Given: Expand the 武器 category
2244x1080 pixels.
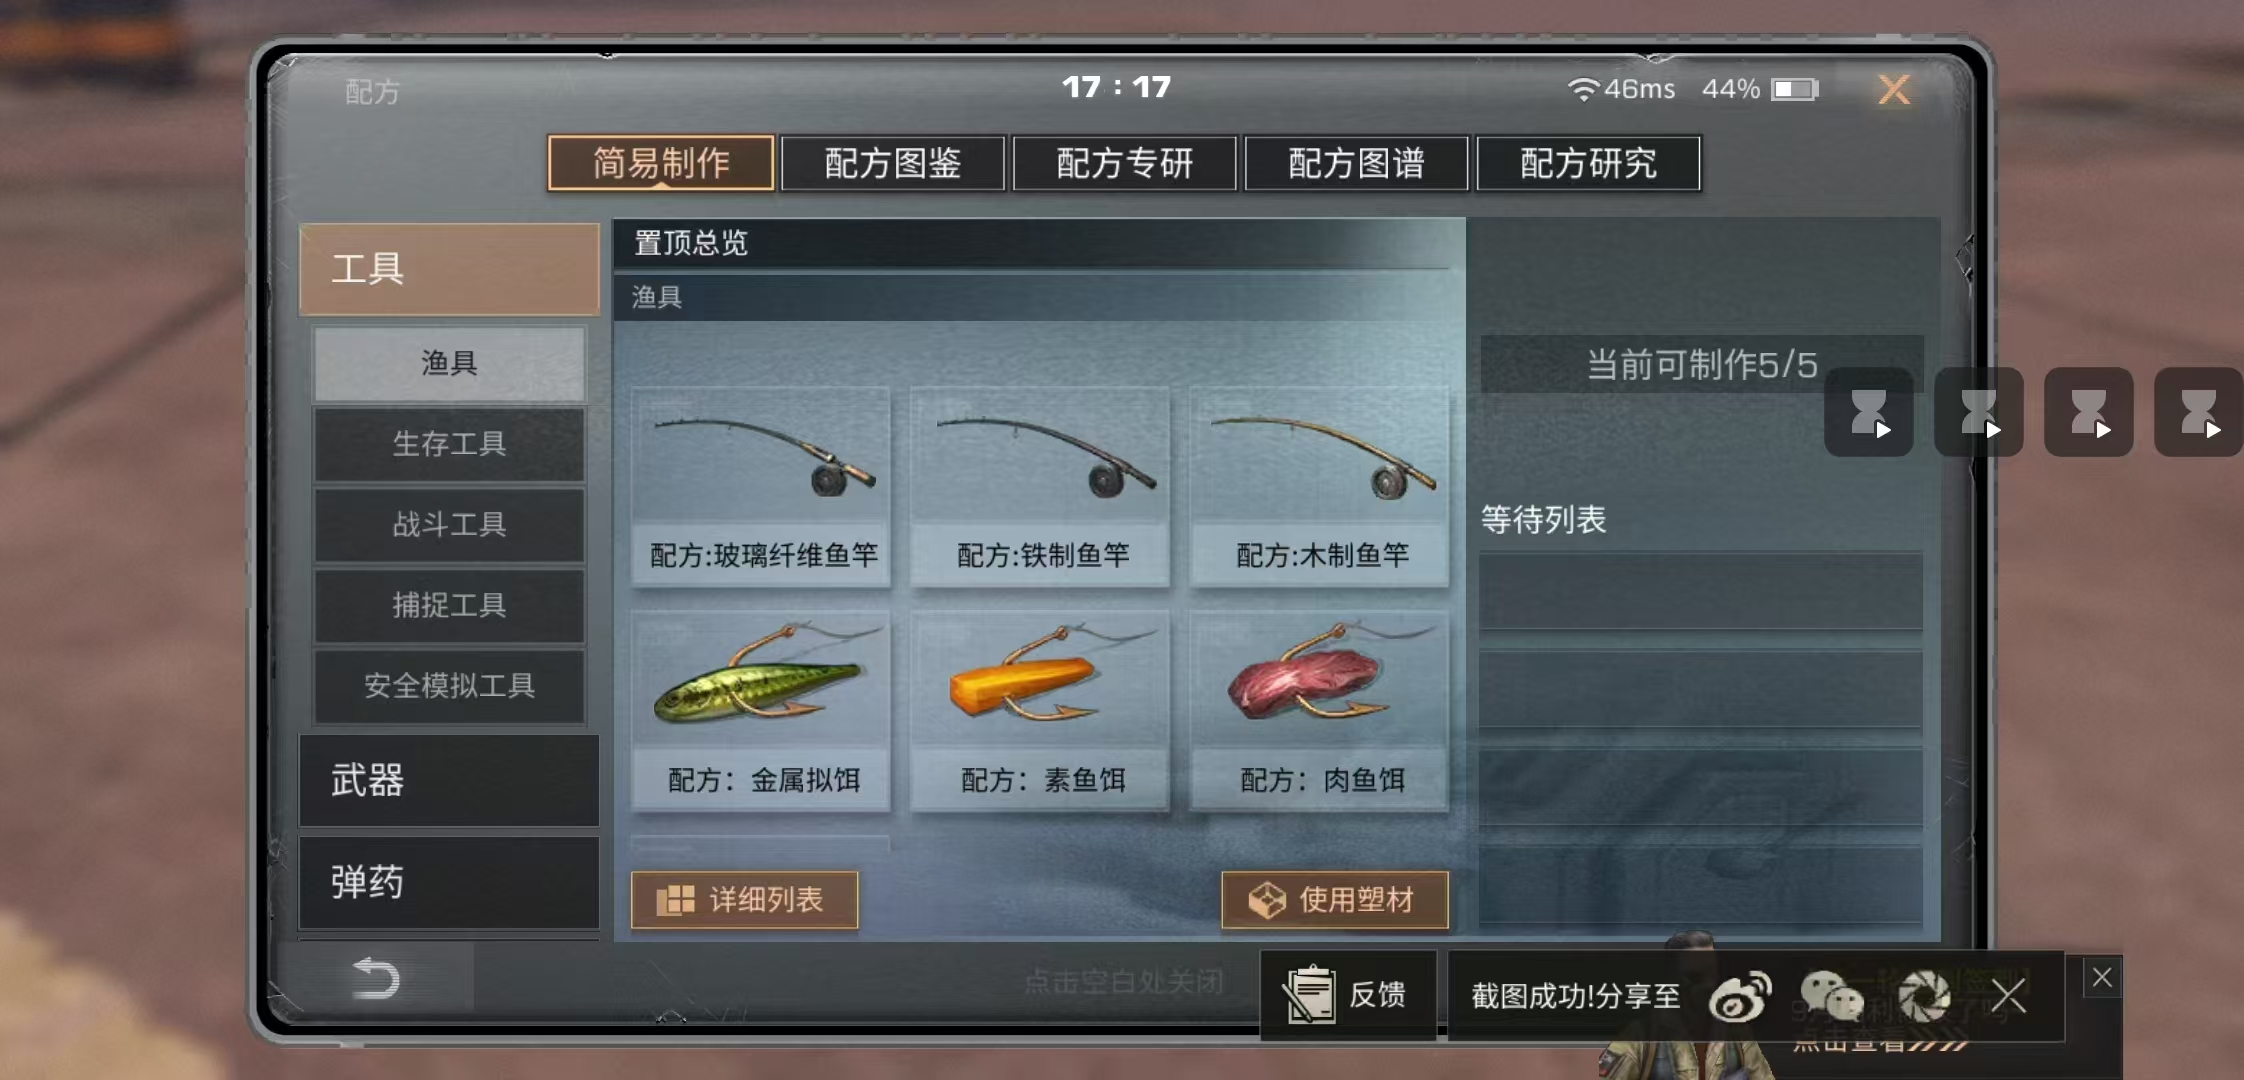Looking at the screenshot, I should point(449,781).
